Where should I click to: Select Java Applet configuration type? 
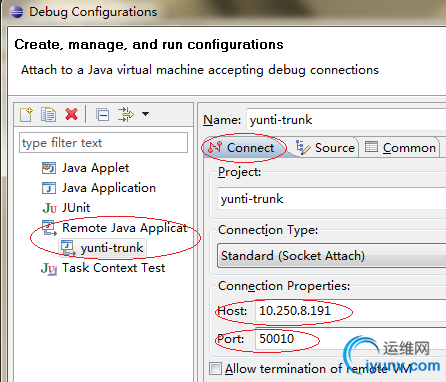[95, 168]
